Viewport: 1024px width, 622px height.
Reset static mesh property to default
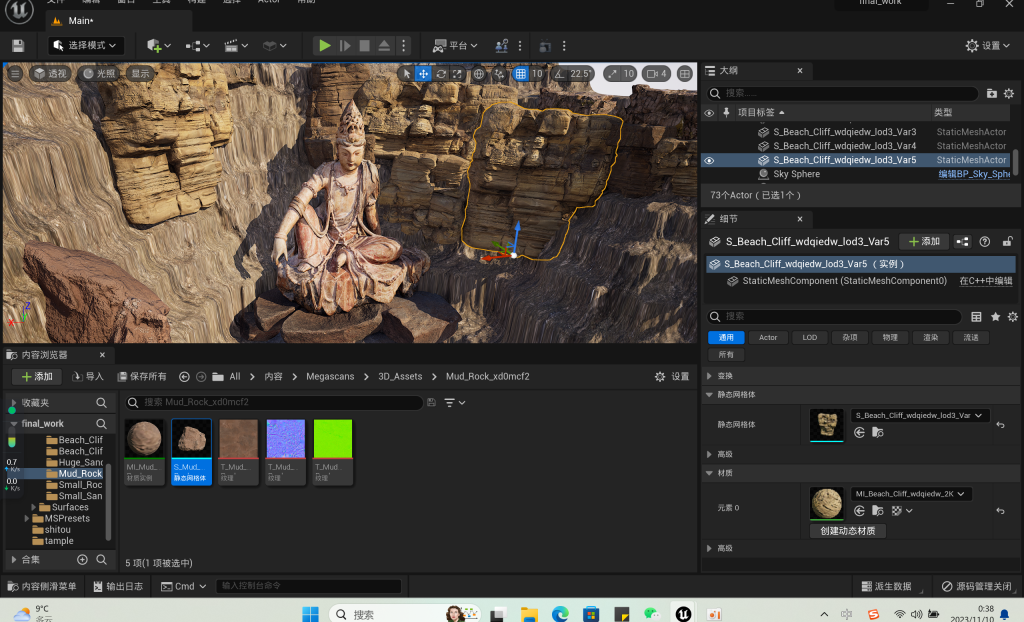point(1000,425)
